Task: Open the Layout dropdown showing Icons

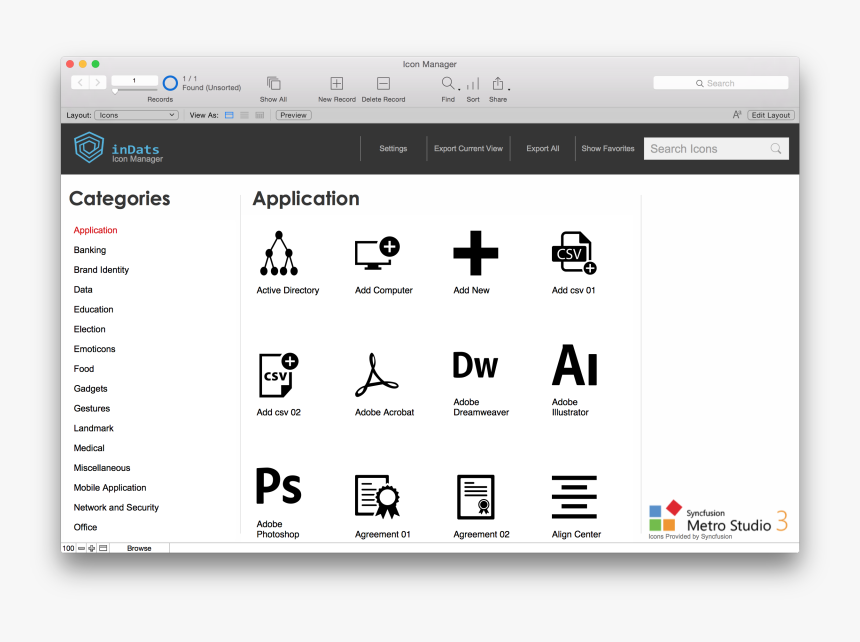Action: (136, 115)
